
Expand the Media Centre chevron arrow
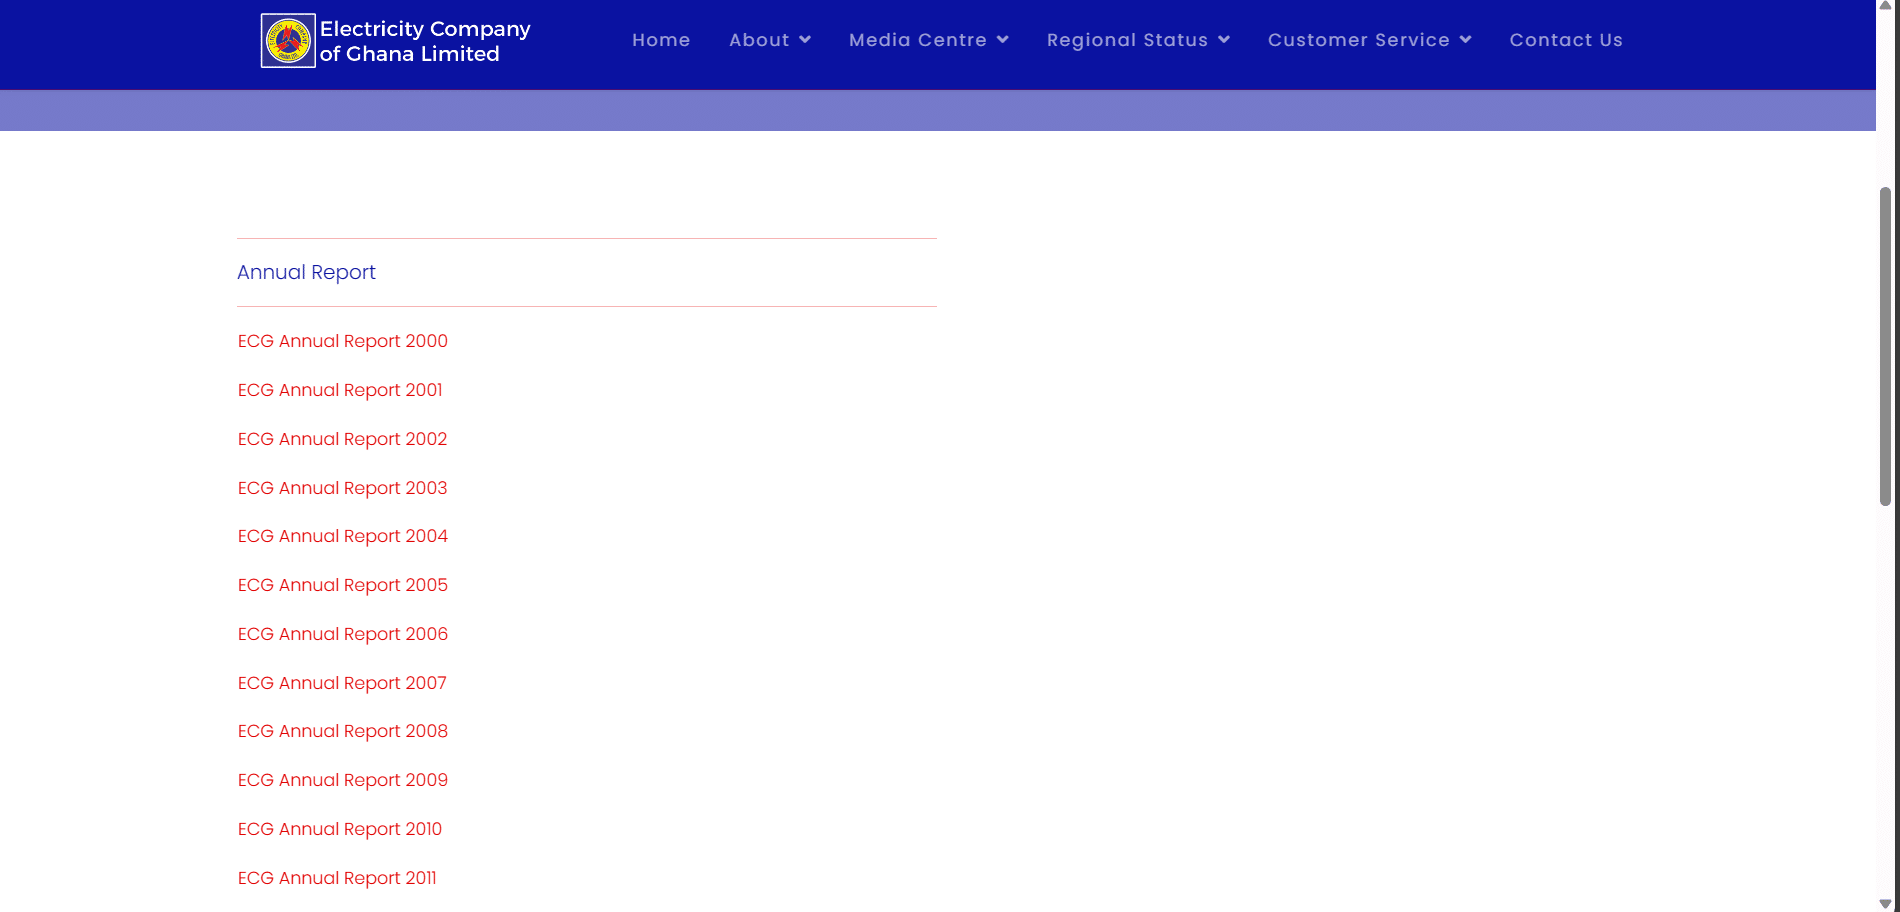coord(1003,40)
